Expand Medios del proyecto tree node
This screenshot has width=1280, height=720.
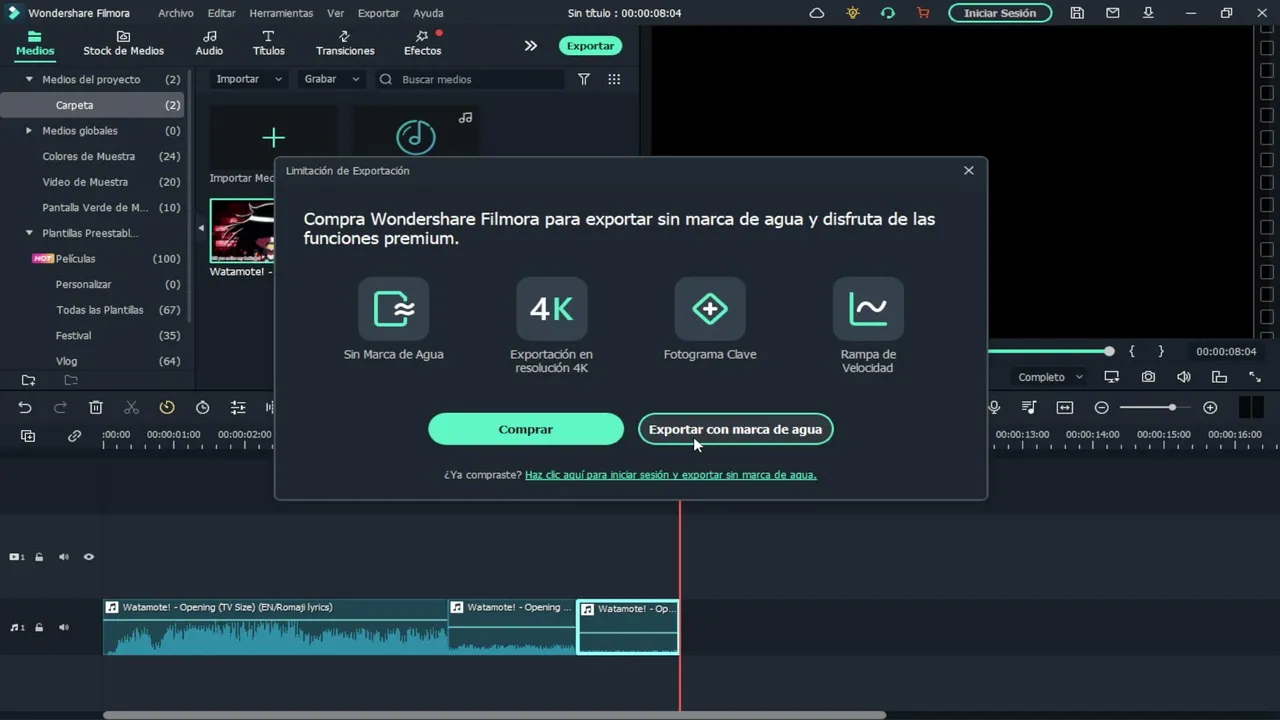click(x=29, y=79)
